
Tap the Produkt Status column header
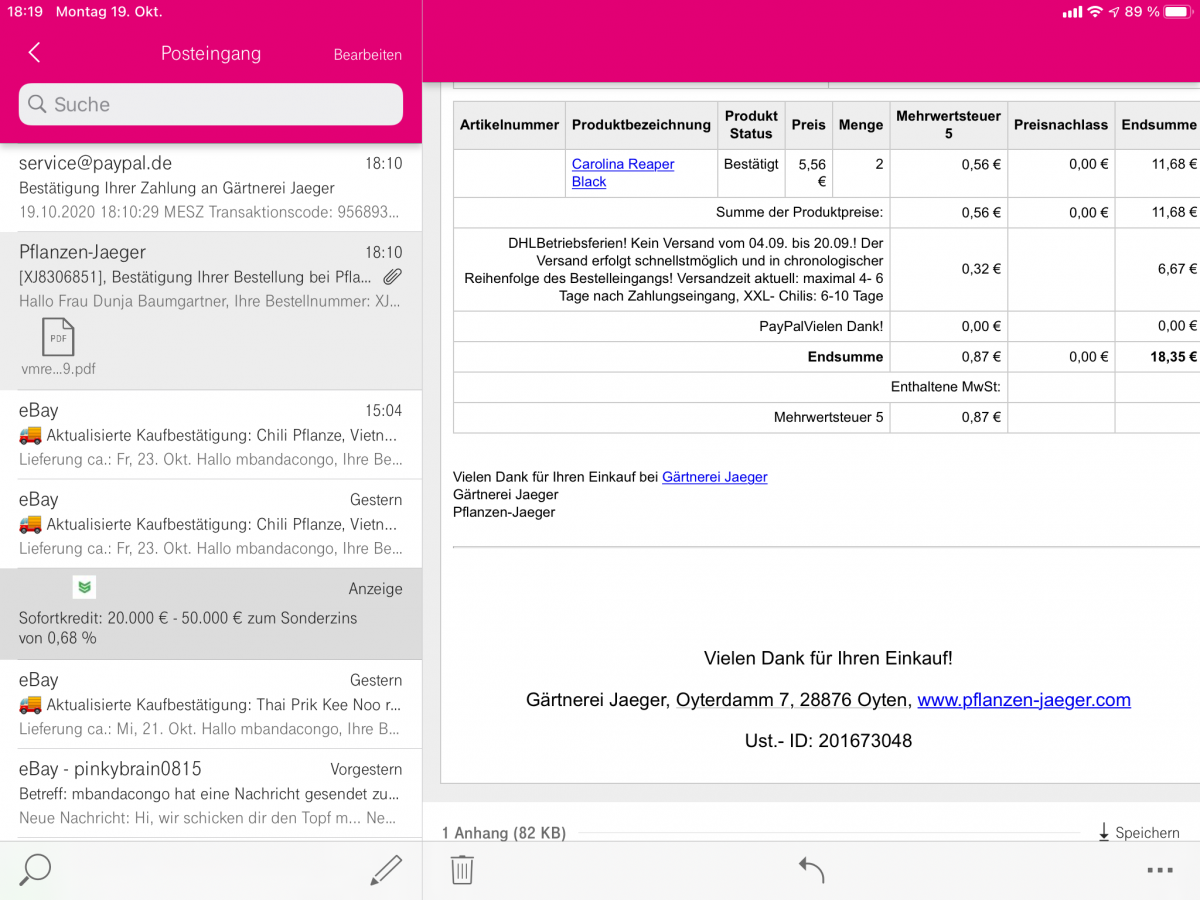[751, 125]
